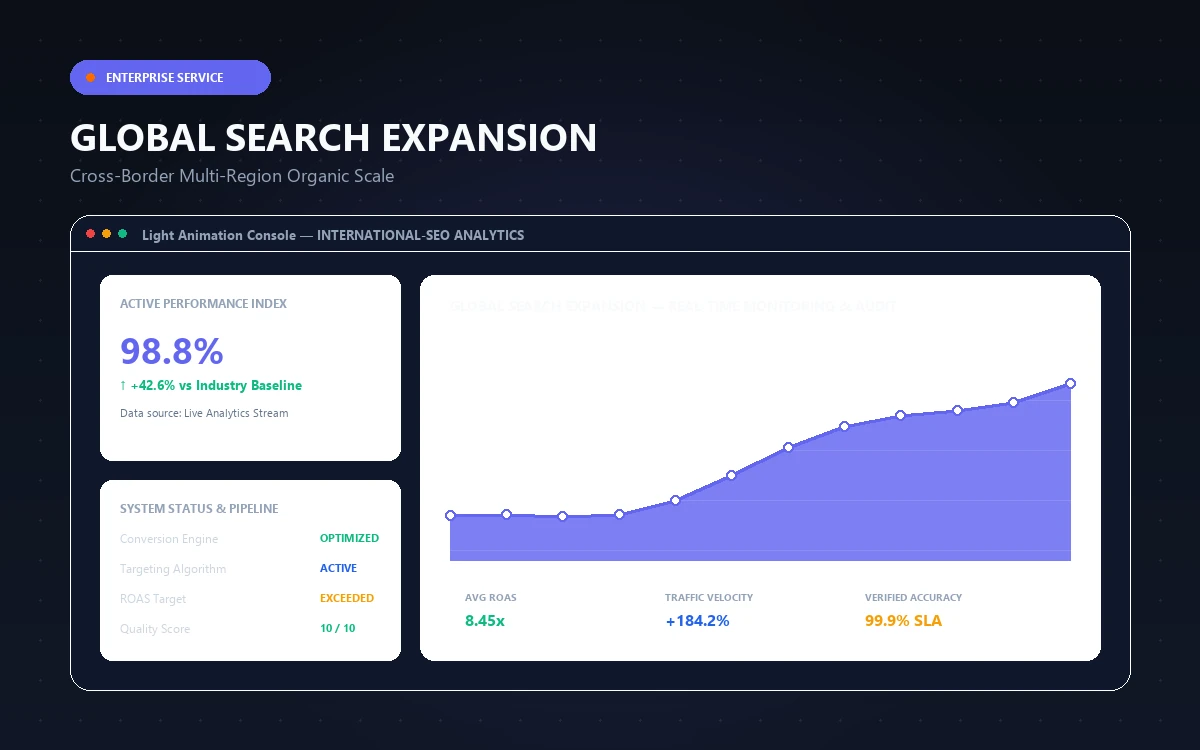This screenshot has height=750, width=1200.
Task: Click the +42.6% vs Industry Baseline indicator
Action: [x=211, y=385]
